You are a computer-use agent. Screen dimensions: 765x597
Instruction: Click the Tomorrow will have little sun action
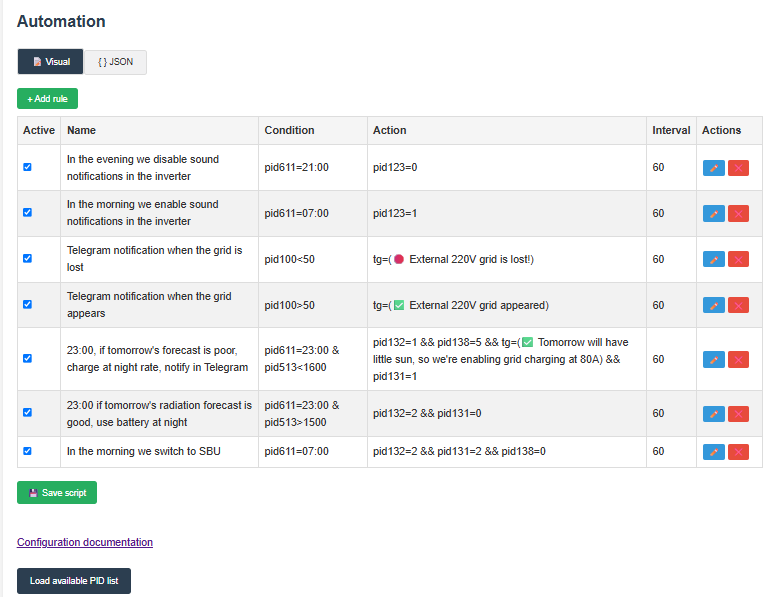[x=501, y=359]
